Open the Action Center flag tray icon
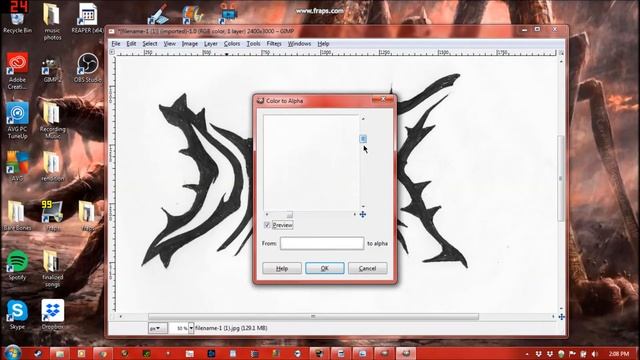The height and width of the screenshot is (360, 640). click(x=572, y=354)
